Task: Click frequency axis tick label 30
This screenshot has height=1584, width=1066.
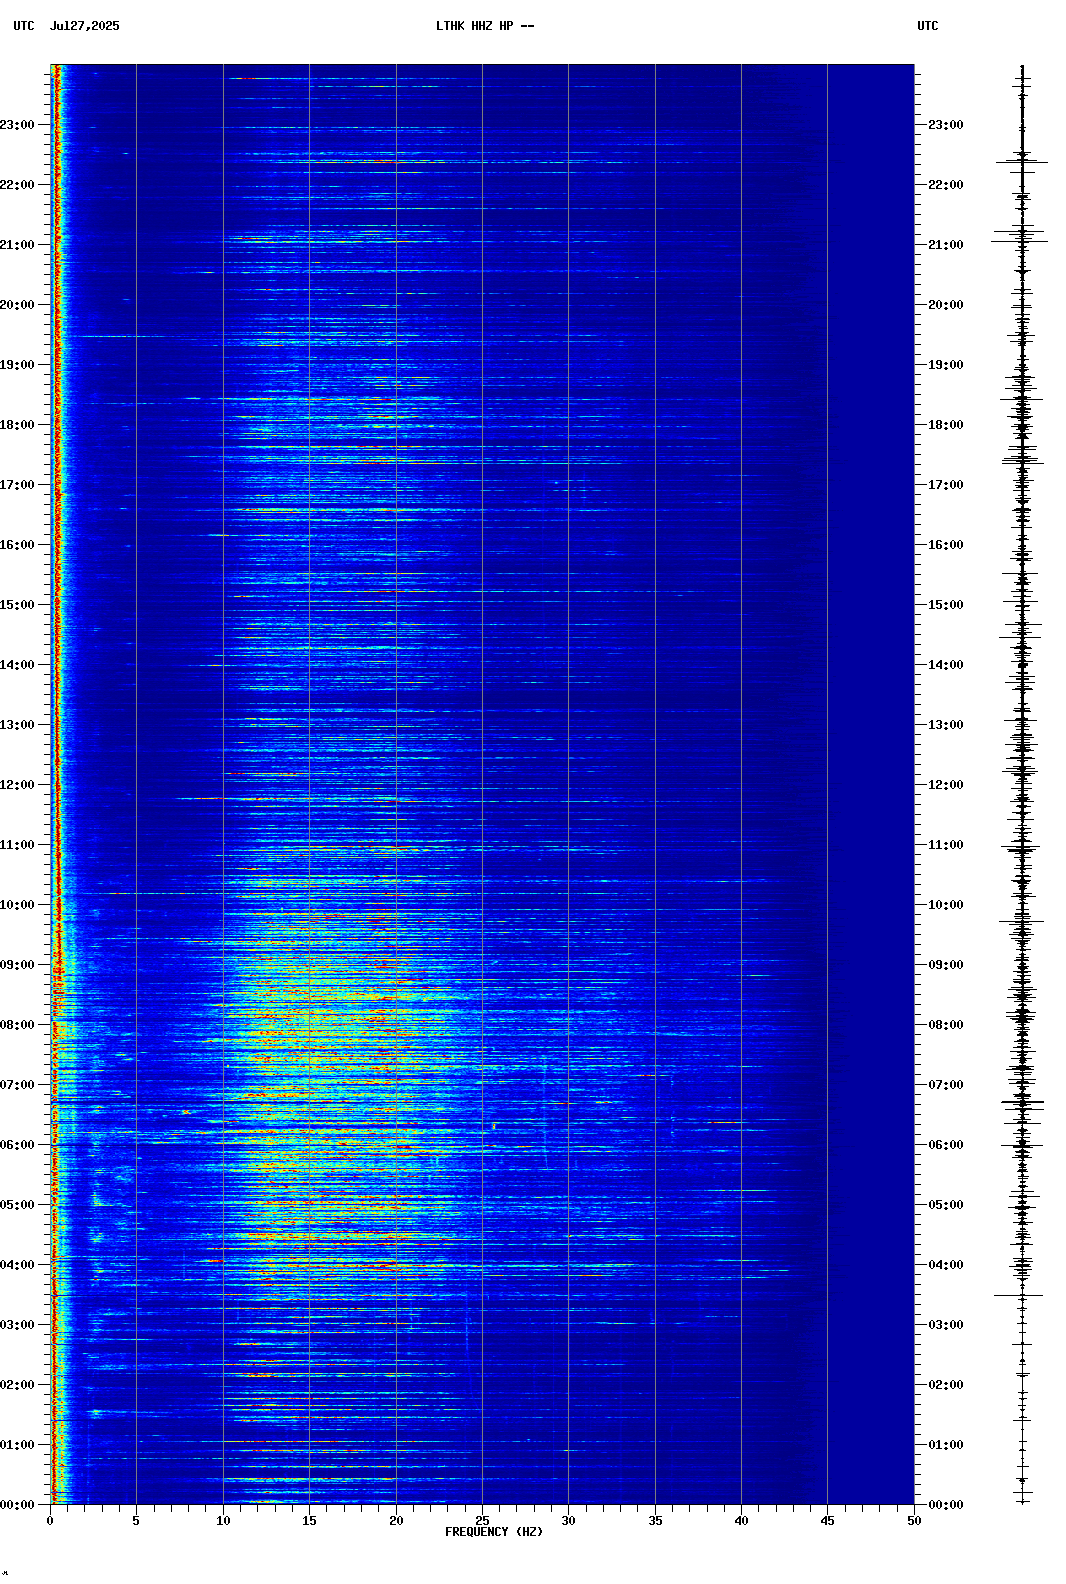Action: 568,1521
